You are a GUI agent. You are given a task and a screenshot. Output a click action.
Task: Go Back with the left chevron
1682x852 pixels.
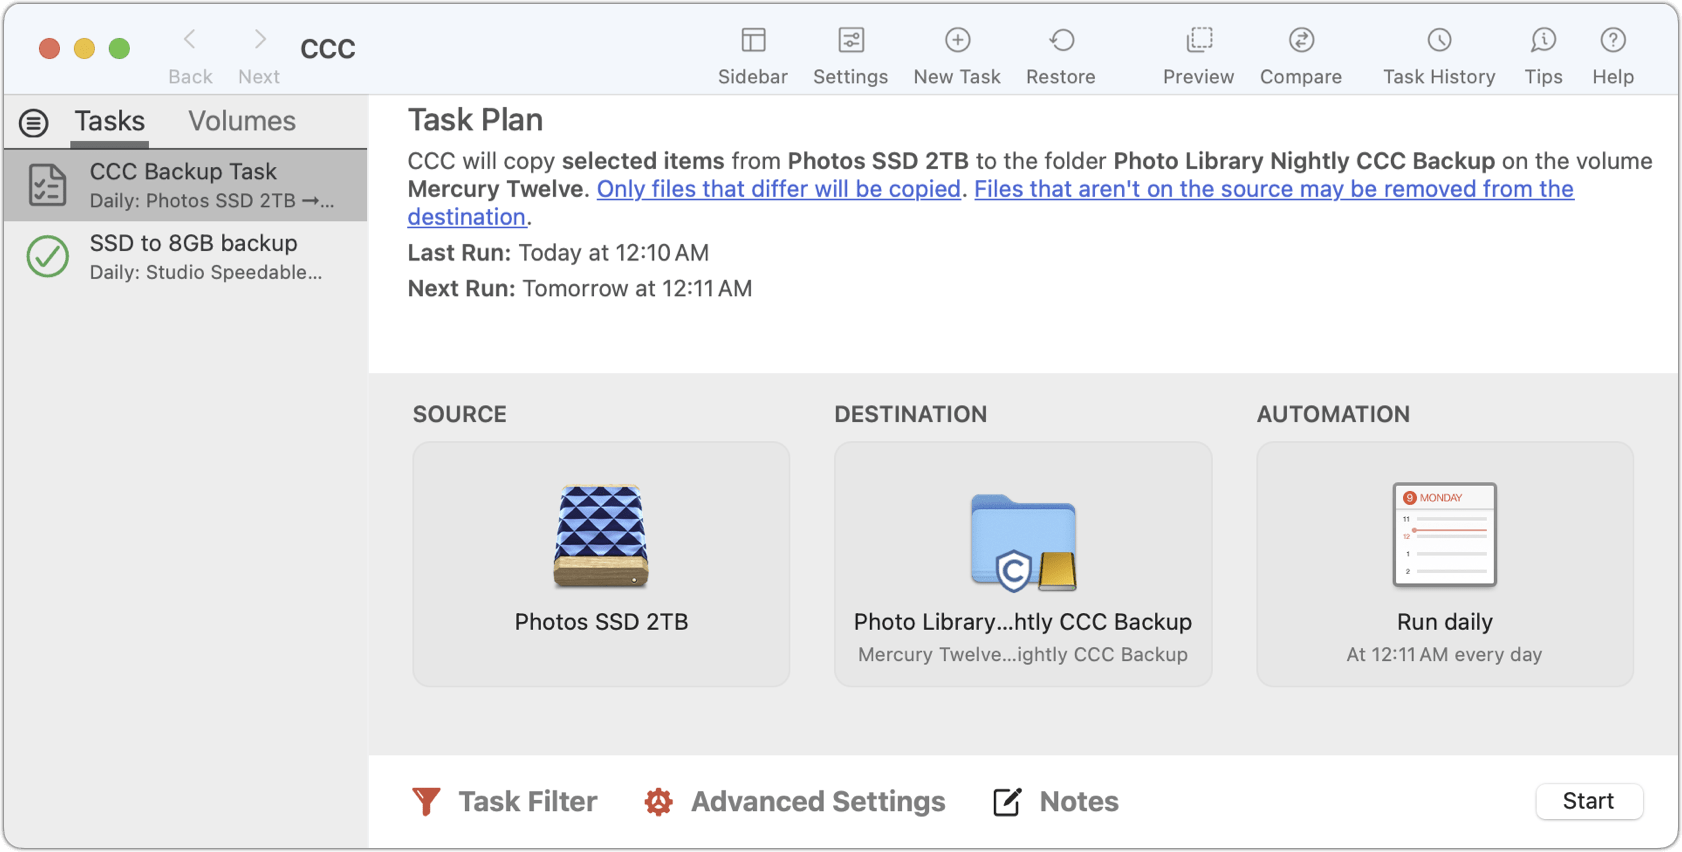[x=190, y=40]
